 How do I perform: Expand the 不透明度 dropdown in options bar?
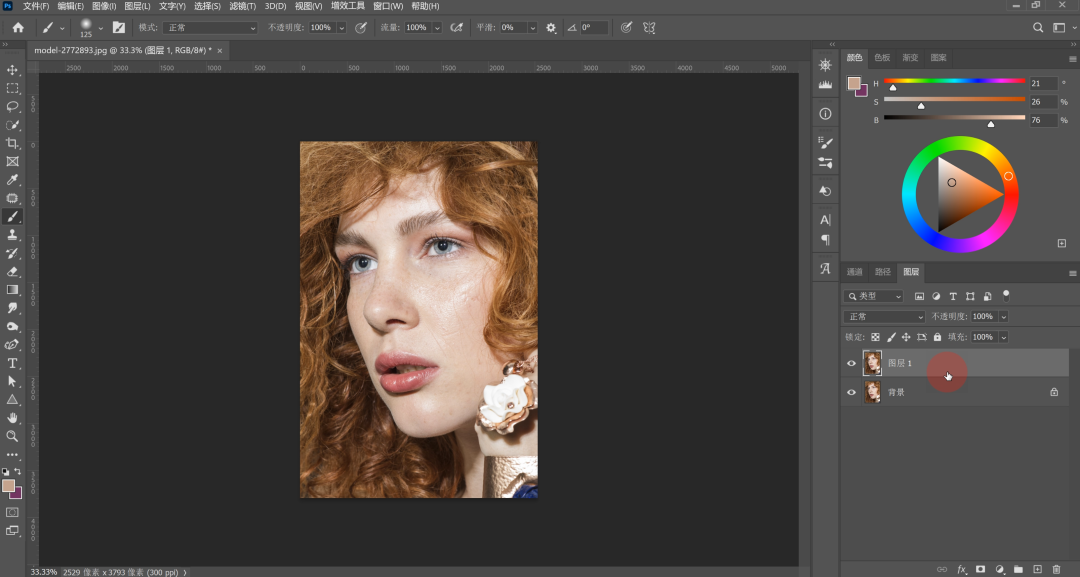[341, 28]
